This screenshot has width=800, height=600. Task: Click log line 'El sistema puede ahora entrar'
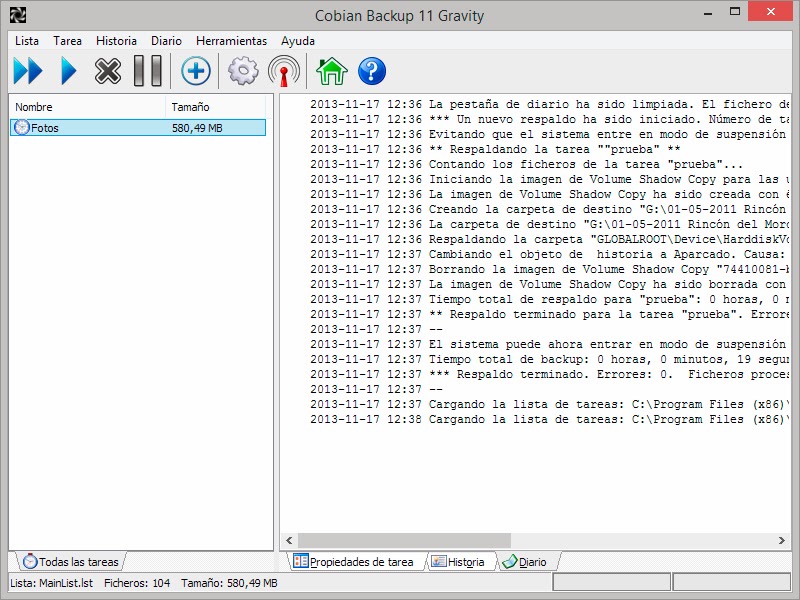[548, 344]
